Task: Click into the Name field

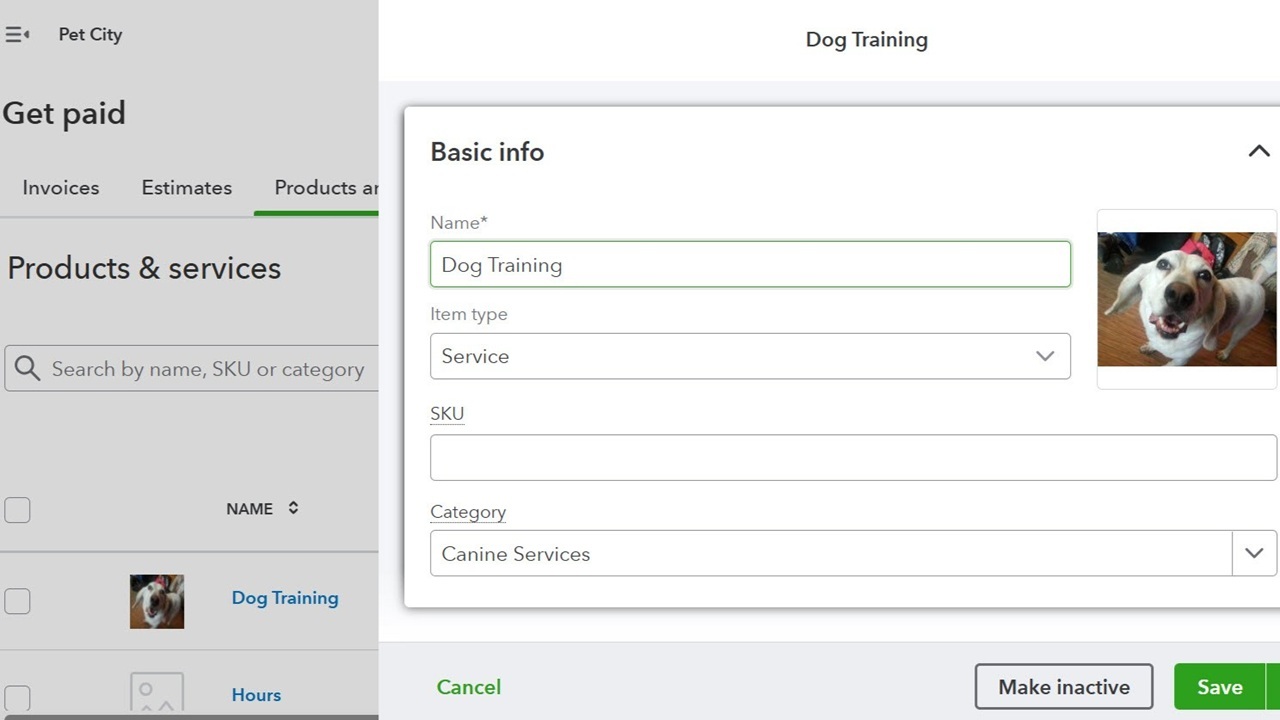Action: coord(750,264)
